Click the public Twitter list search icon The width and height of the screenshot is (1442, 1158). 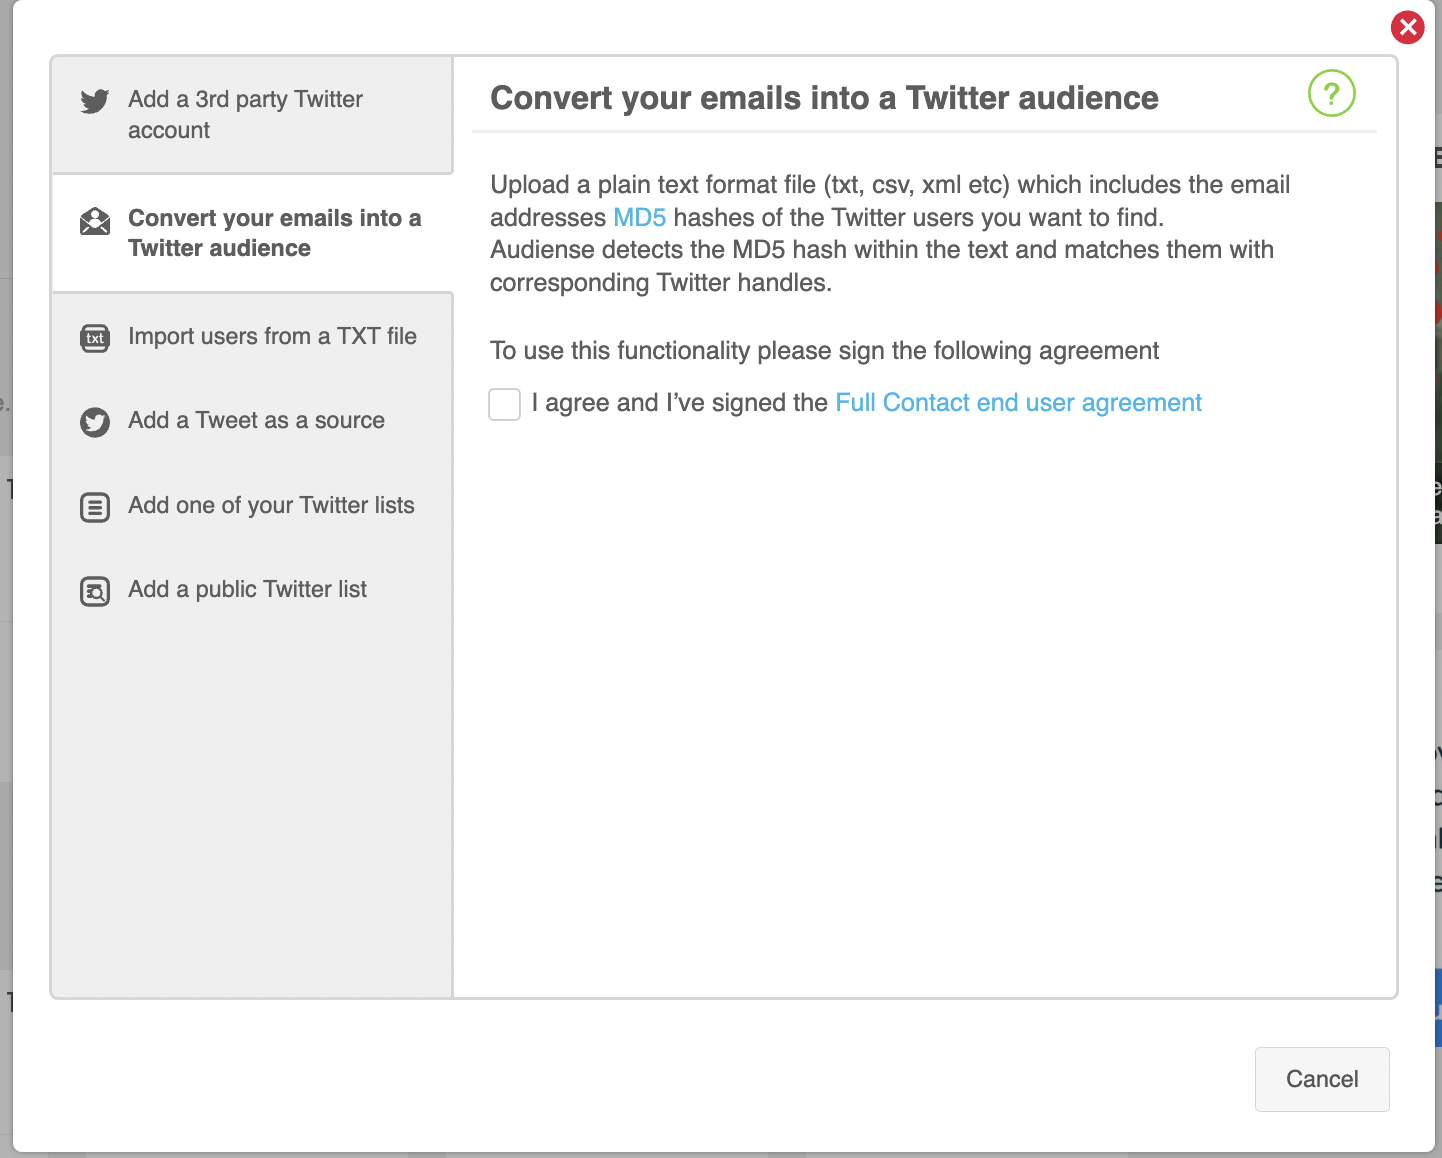95,592
